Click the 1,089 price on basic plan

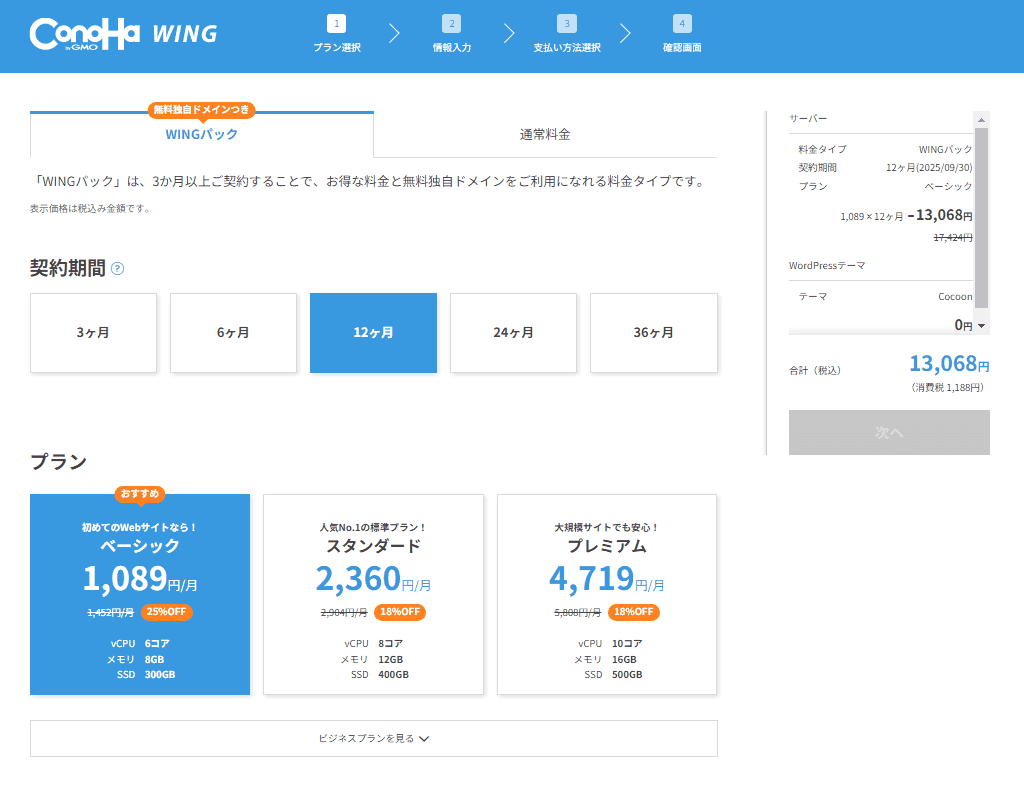point(125,578)
